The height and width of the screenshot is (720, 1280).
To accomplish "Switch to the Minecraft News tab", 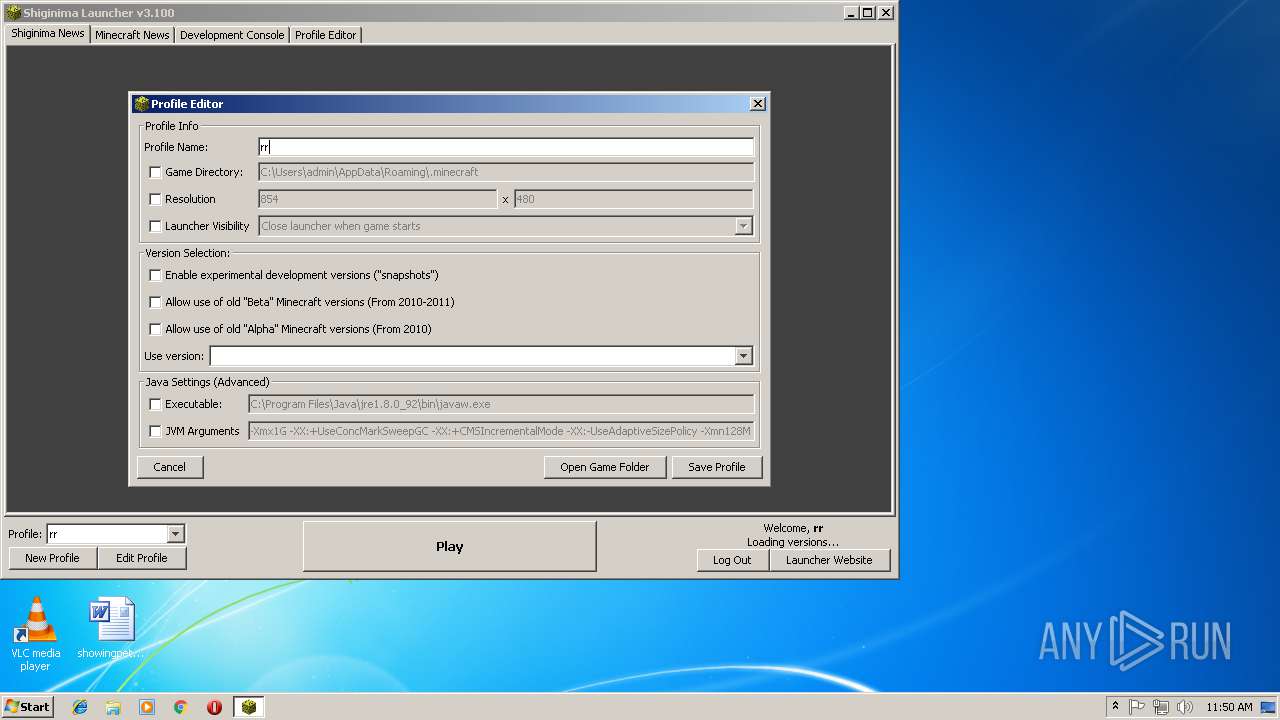I will point(132,34).
